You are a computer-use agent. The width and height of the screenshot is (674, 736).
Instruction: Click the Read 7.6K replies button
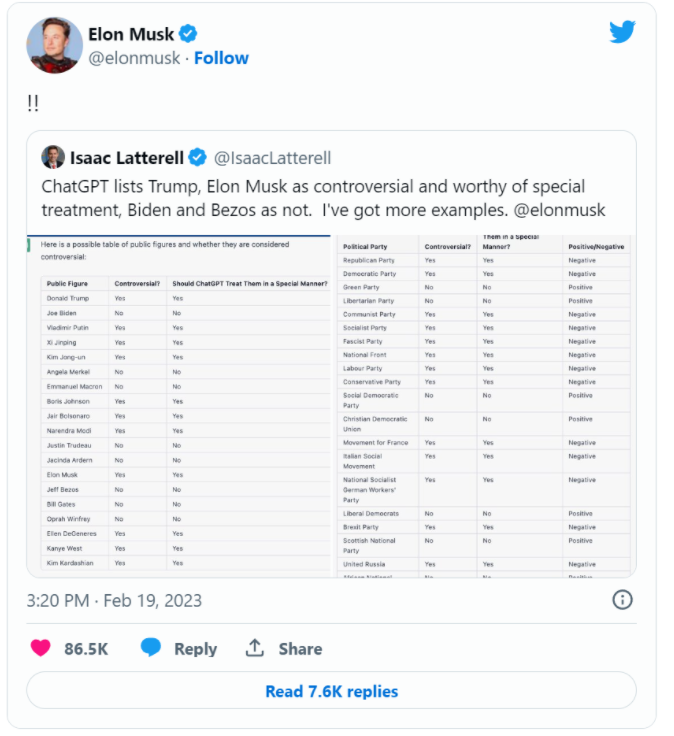(x=331, y=690)
